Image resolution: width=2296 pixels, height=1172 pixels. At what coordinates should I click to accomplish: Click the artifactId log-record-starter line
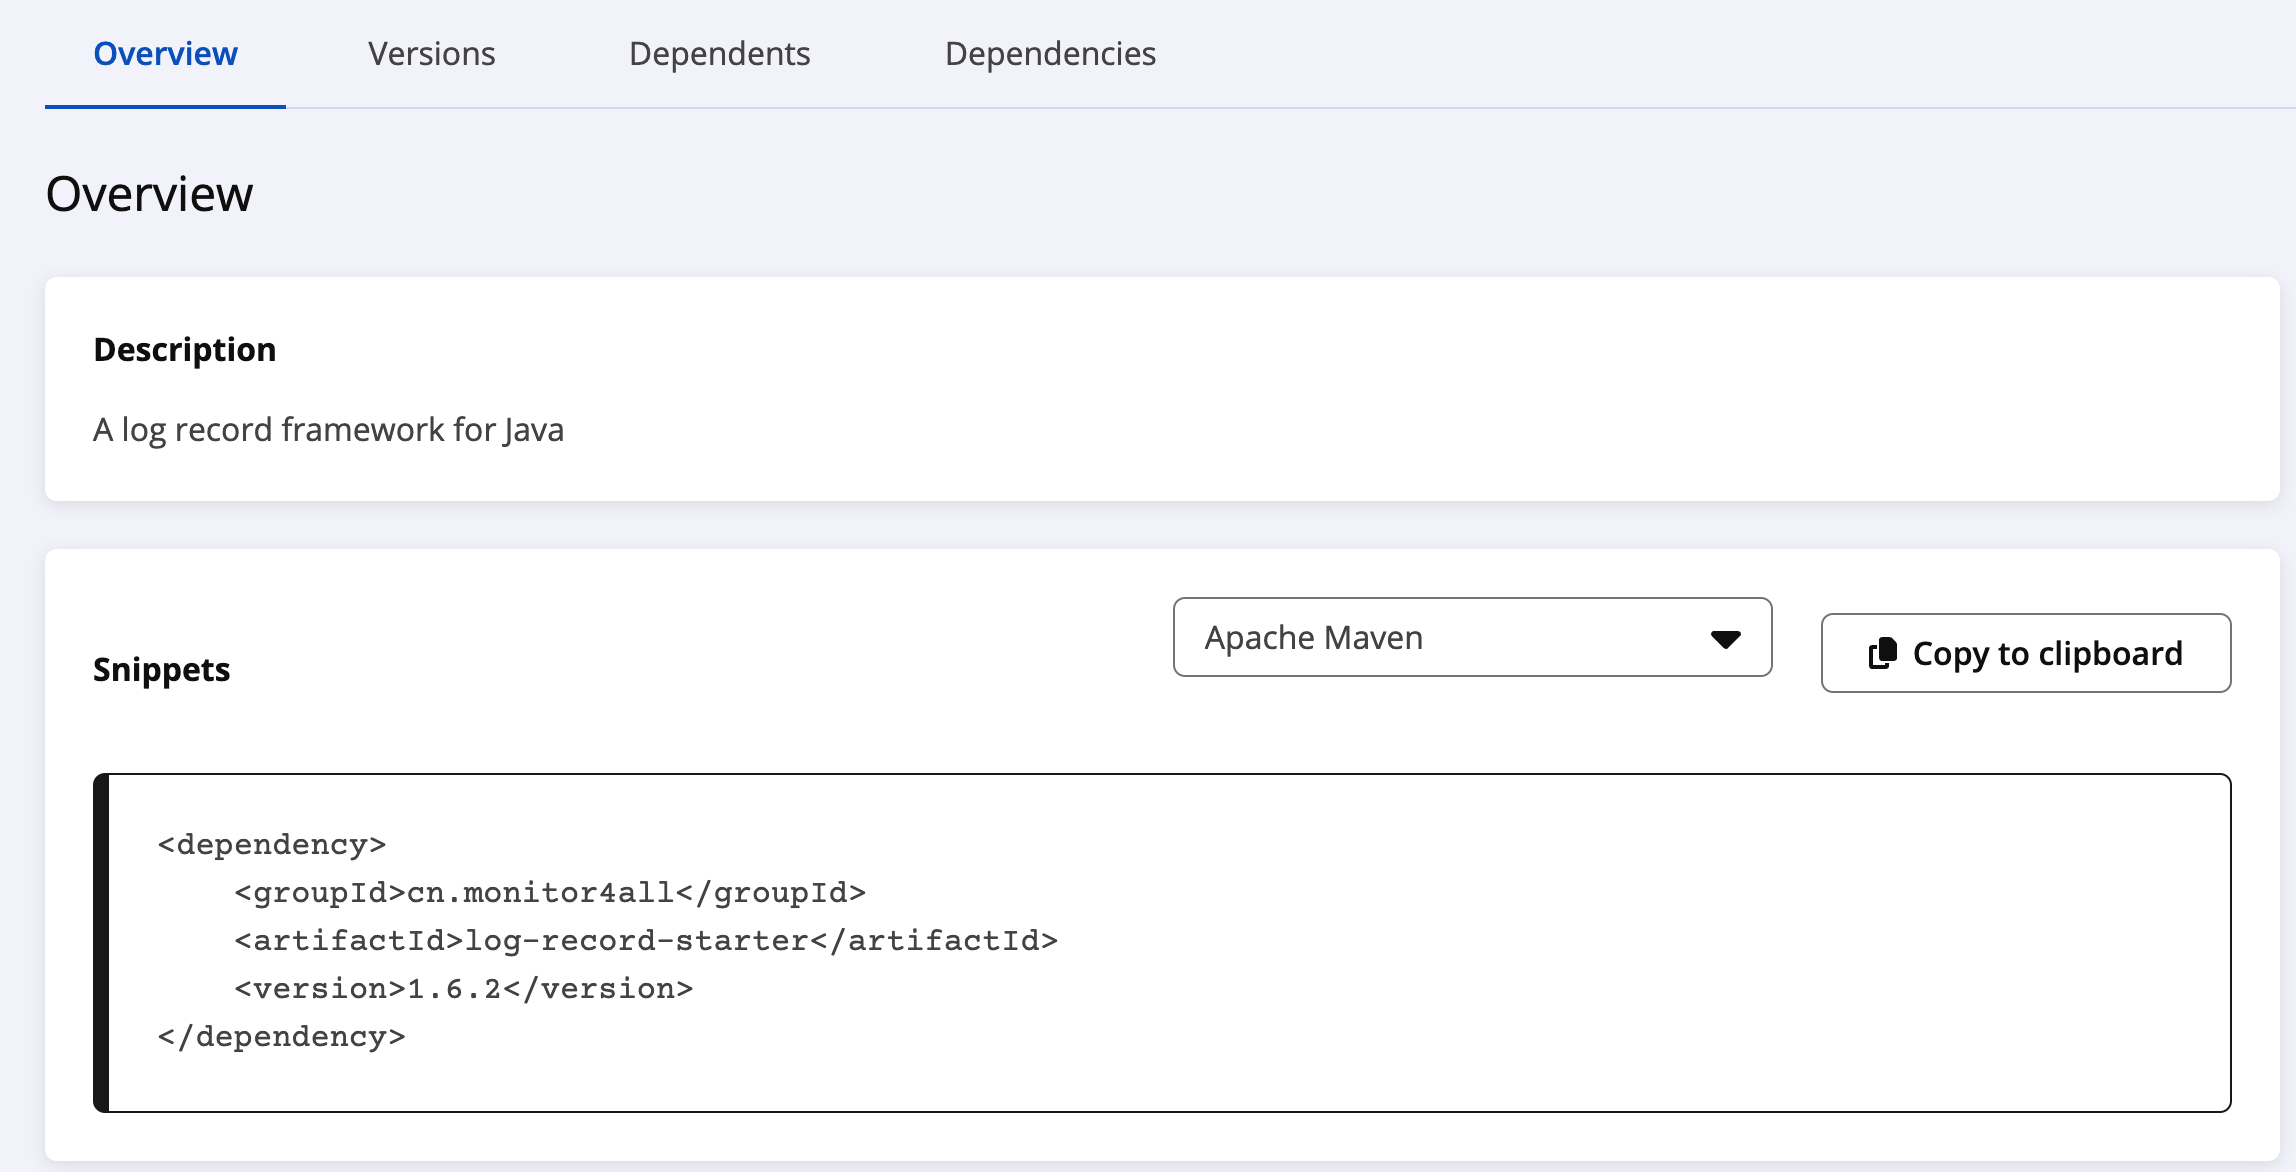[x=646, y=941]
